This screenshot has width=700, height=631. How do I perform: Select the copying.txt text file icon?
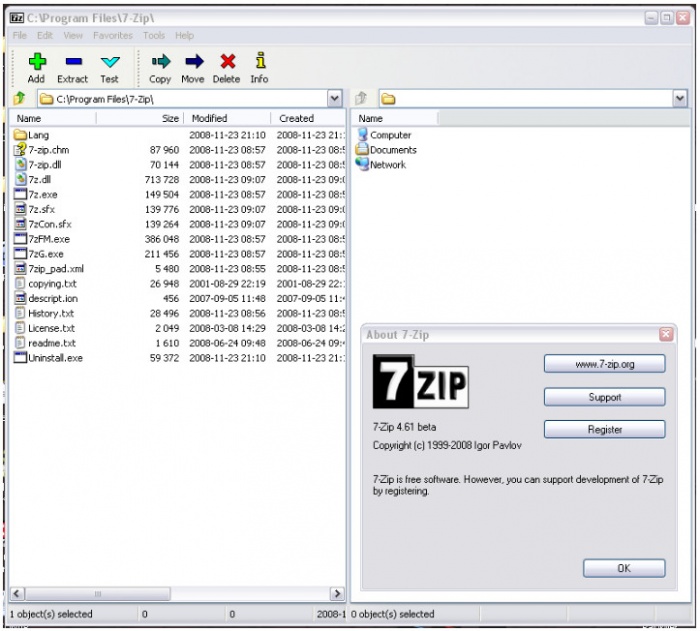pos(20,284)
